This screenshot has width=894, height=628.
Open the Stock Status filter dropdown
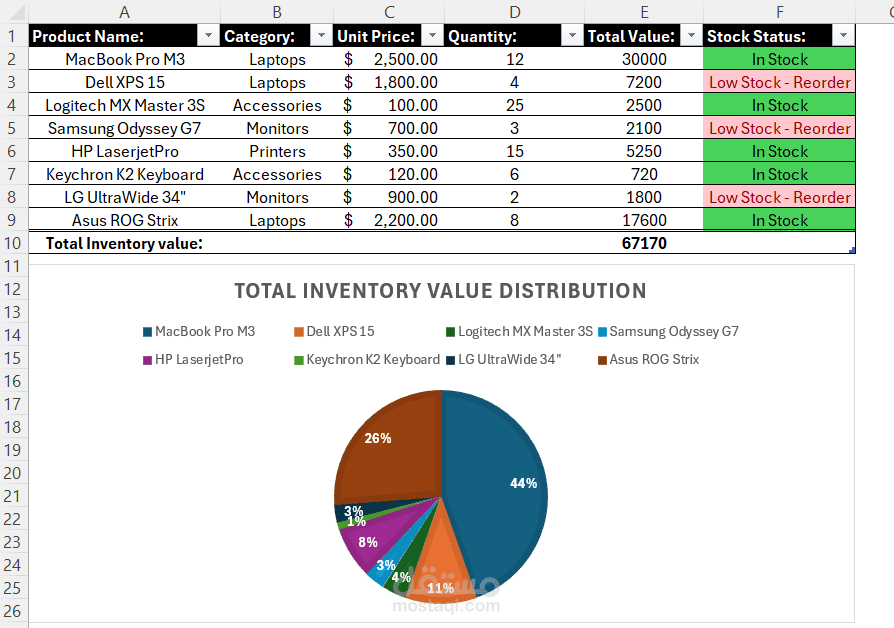(843, 36)
